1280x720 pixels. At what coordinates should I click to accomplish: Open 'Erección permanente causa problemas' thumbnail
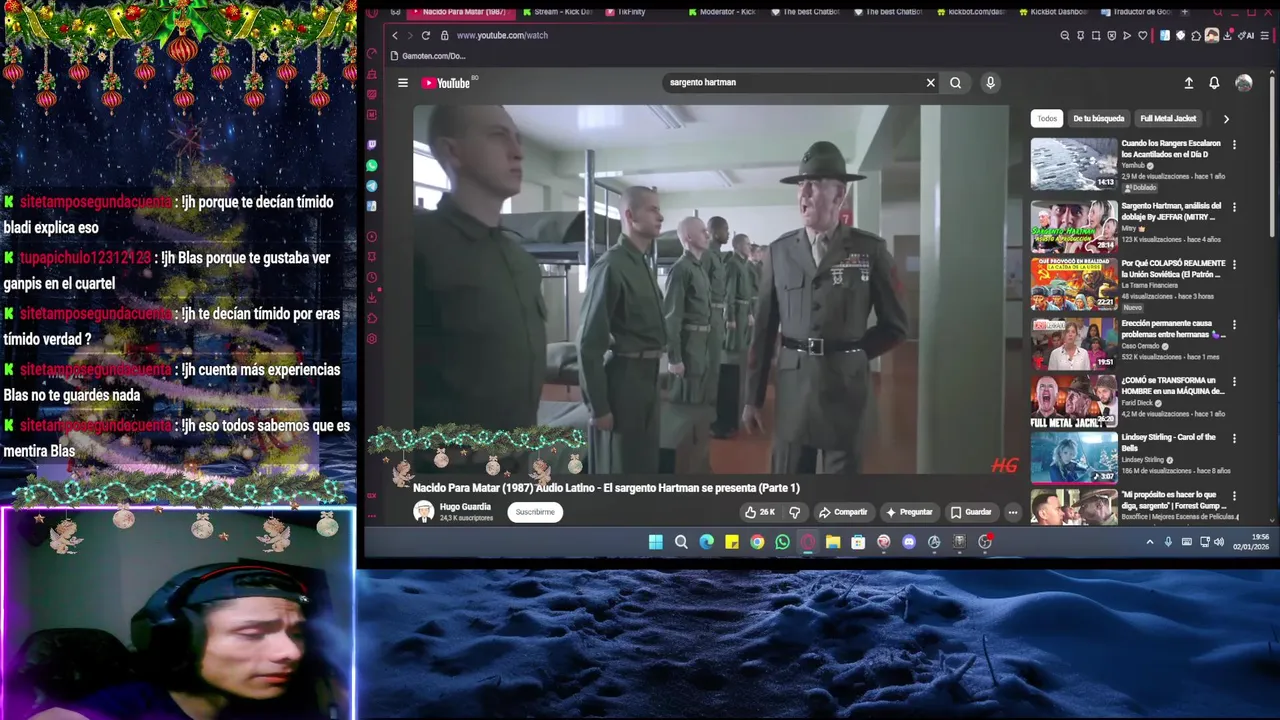[1074, 343]
